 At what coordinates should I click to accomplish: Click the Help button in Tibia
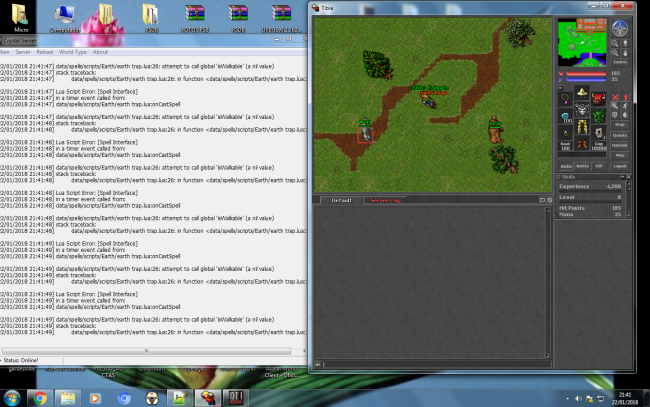620,155
